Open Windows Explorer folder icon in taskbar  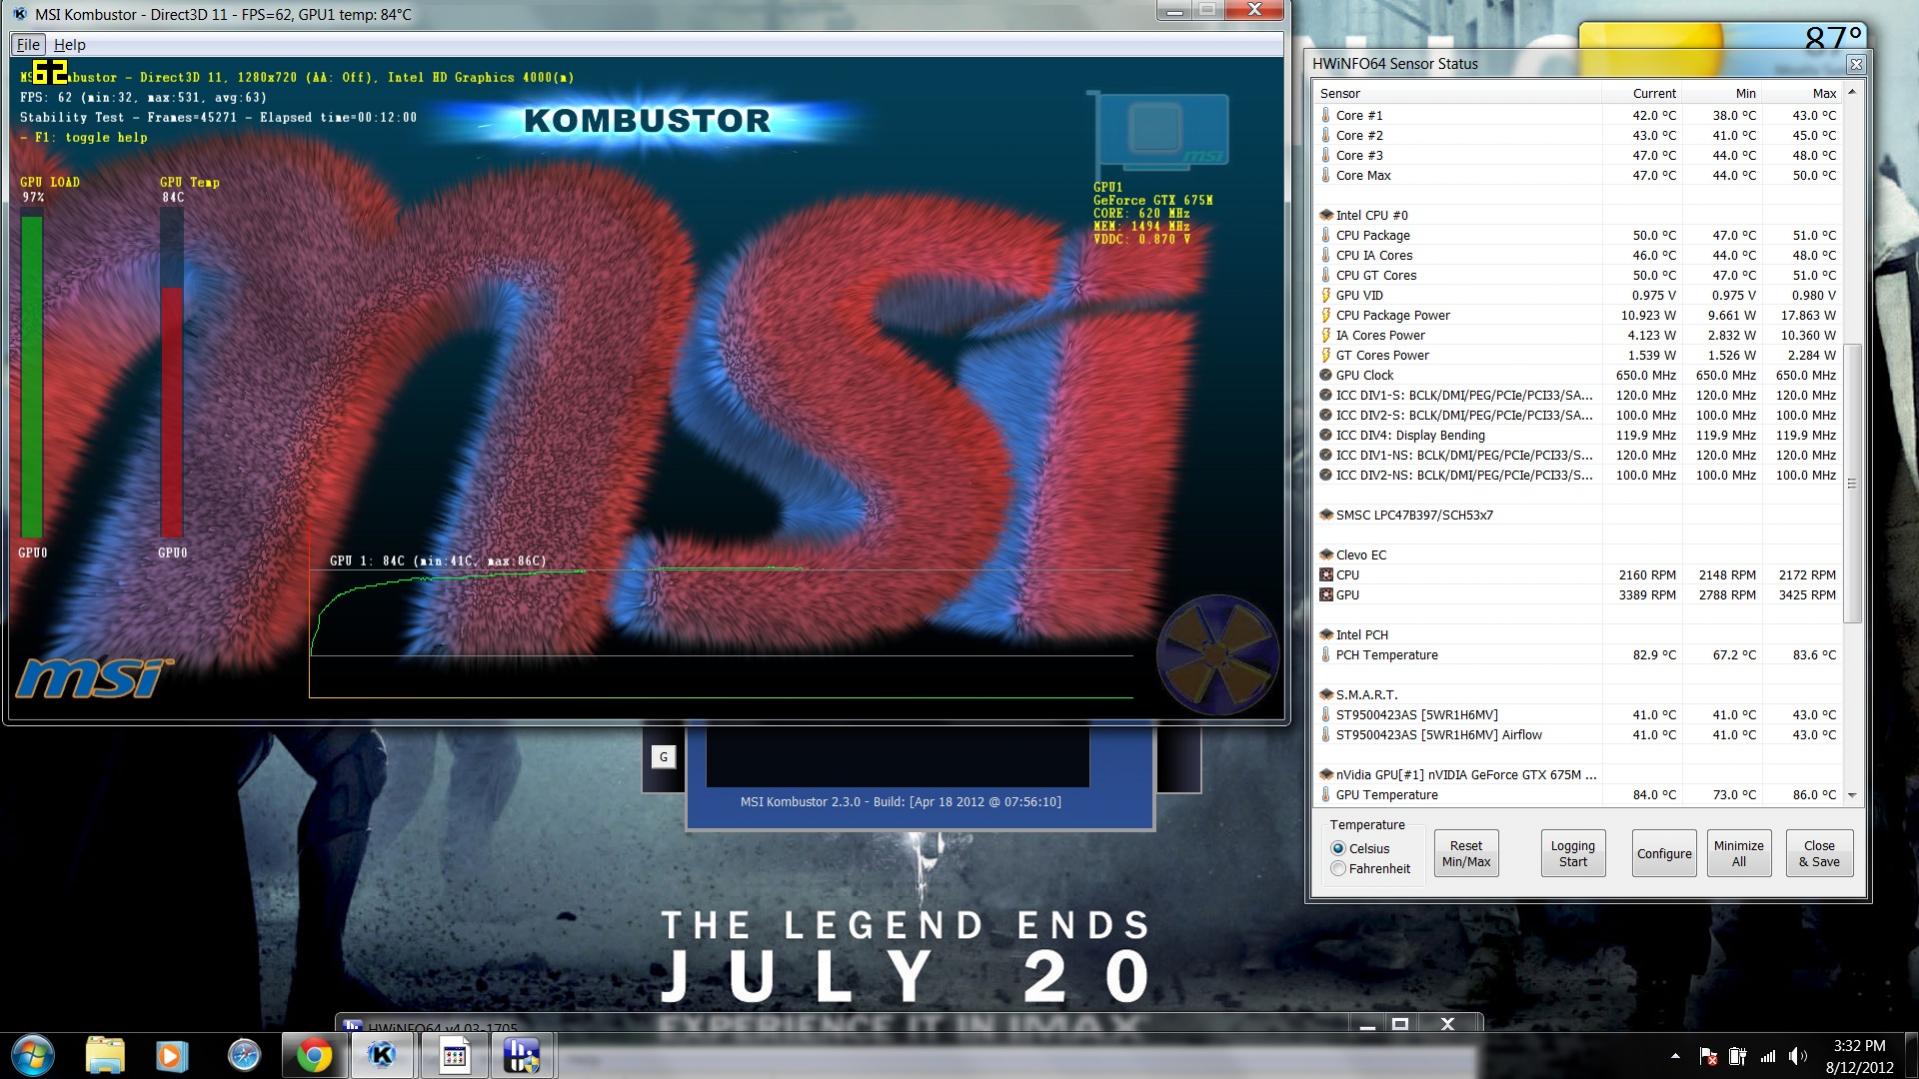coord(105,1055)
